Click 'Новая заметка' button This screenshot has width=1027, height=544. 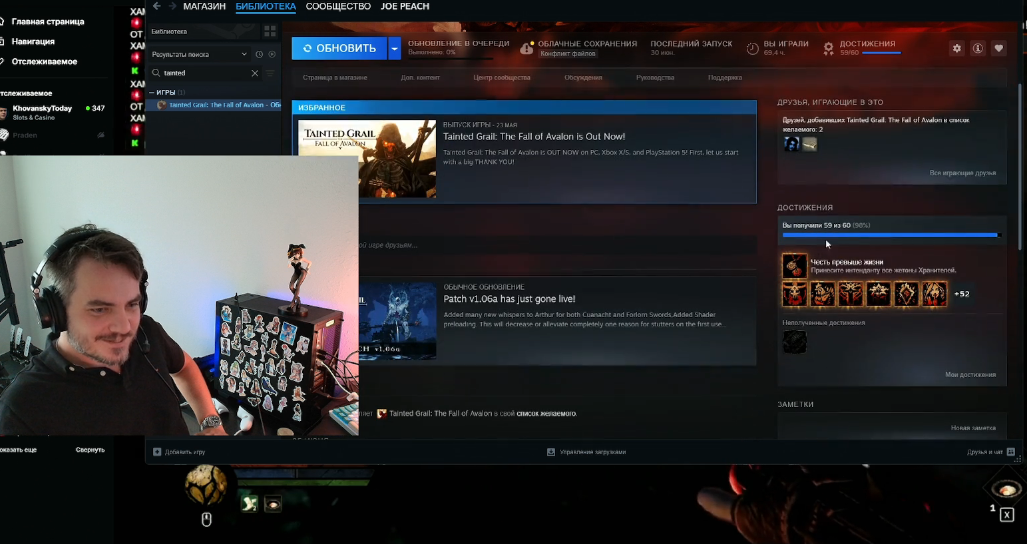973,427
